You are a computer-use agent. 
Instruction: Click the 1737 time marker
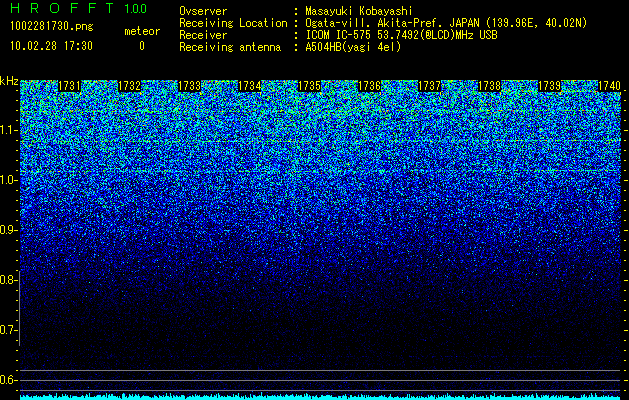(x=430, y=86)
